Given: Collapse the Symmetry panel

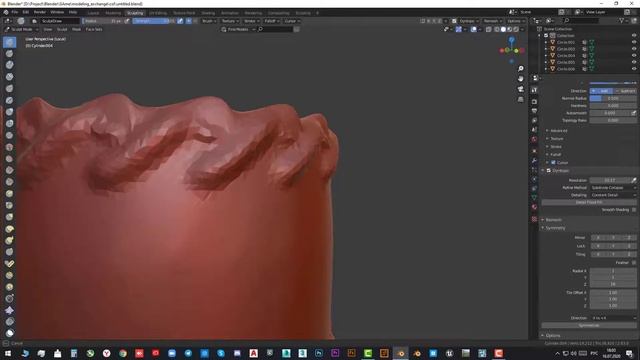Looking at the screenshot, I should [x=555, y=228].
